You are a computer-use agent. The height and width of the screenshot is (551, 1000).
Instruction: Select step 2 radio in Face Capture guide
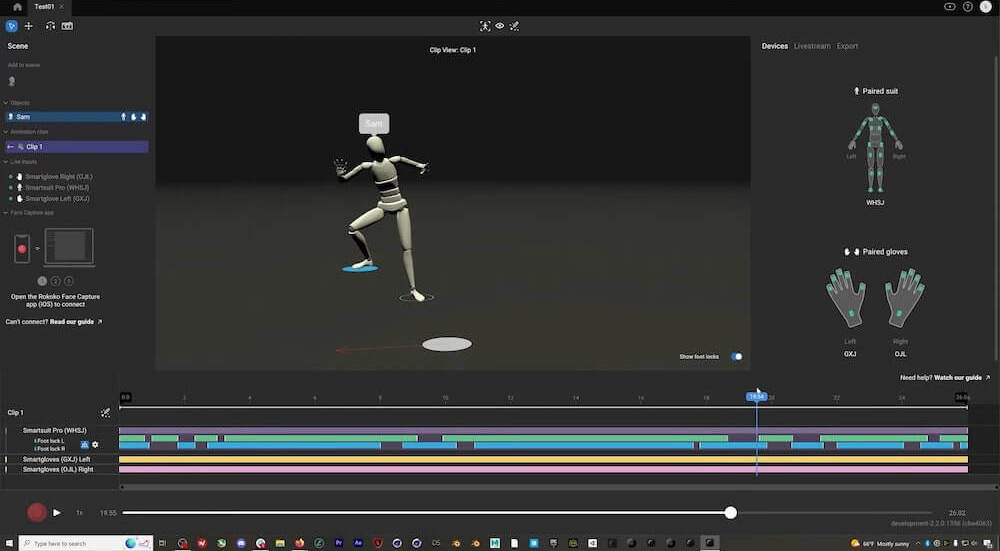[55, 281]
